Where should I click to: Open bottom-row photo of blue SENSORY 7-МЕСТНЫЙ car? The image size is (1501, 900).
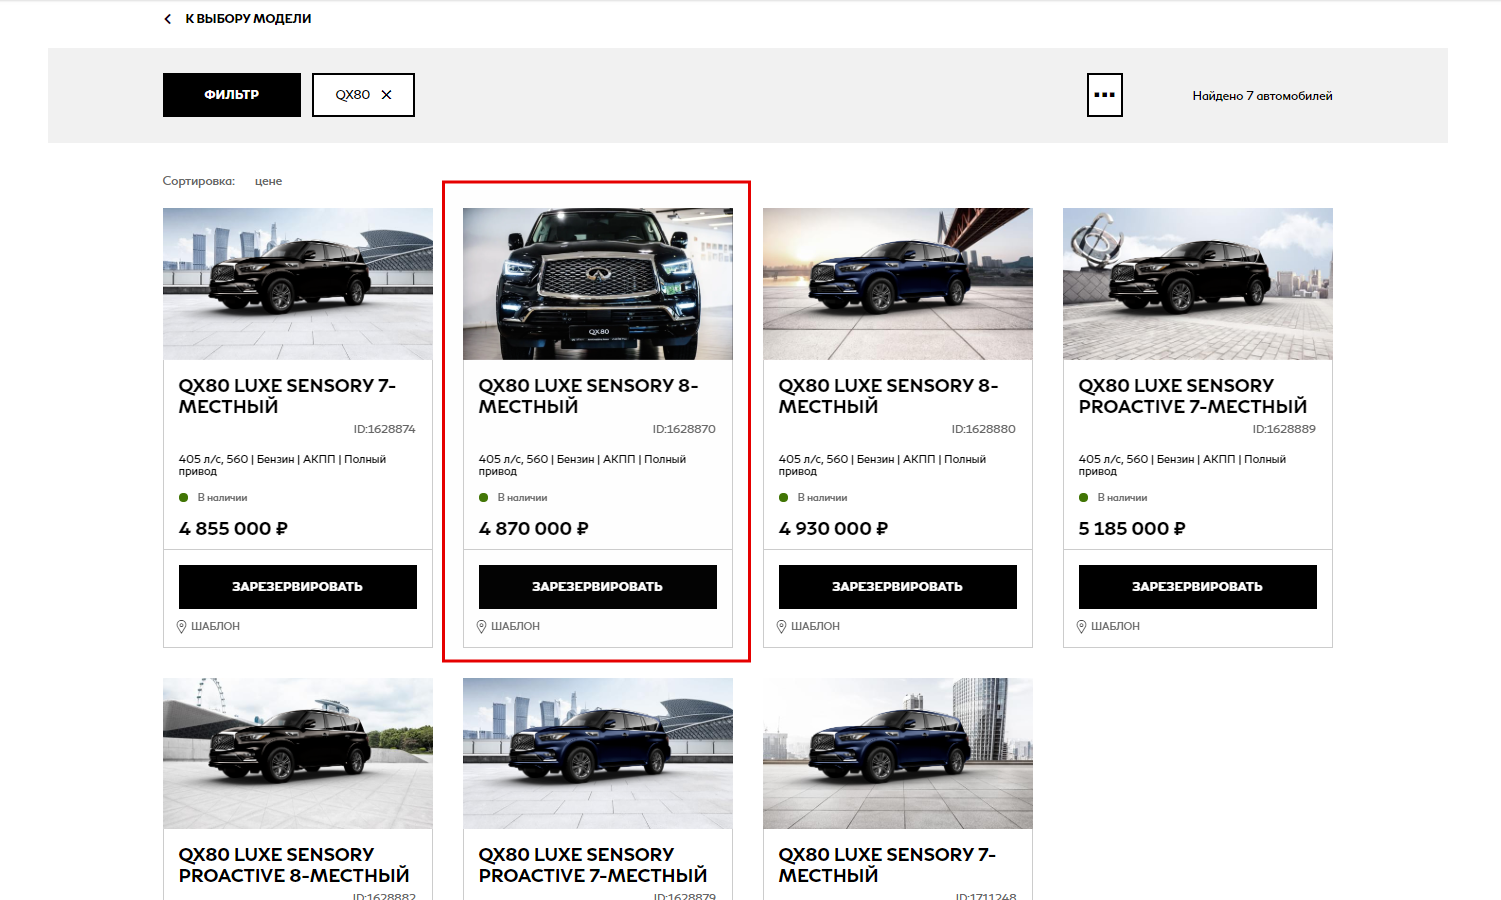pos(898,753)
